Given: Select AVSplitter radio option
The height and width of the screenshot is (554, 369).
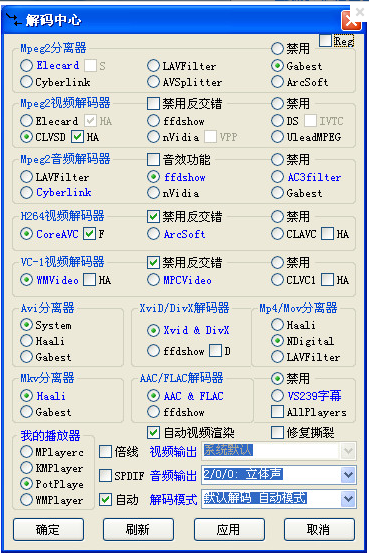Looking at the screenshot, I should click(153, 82).
